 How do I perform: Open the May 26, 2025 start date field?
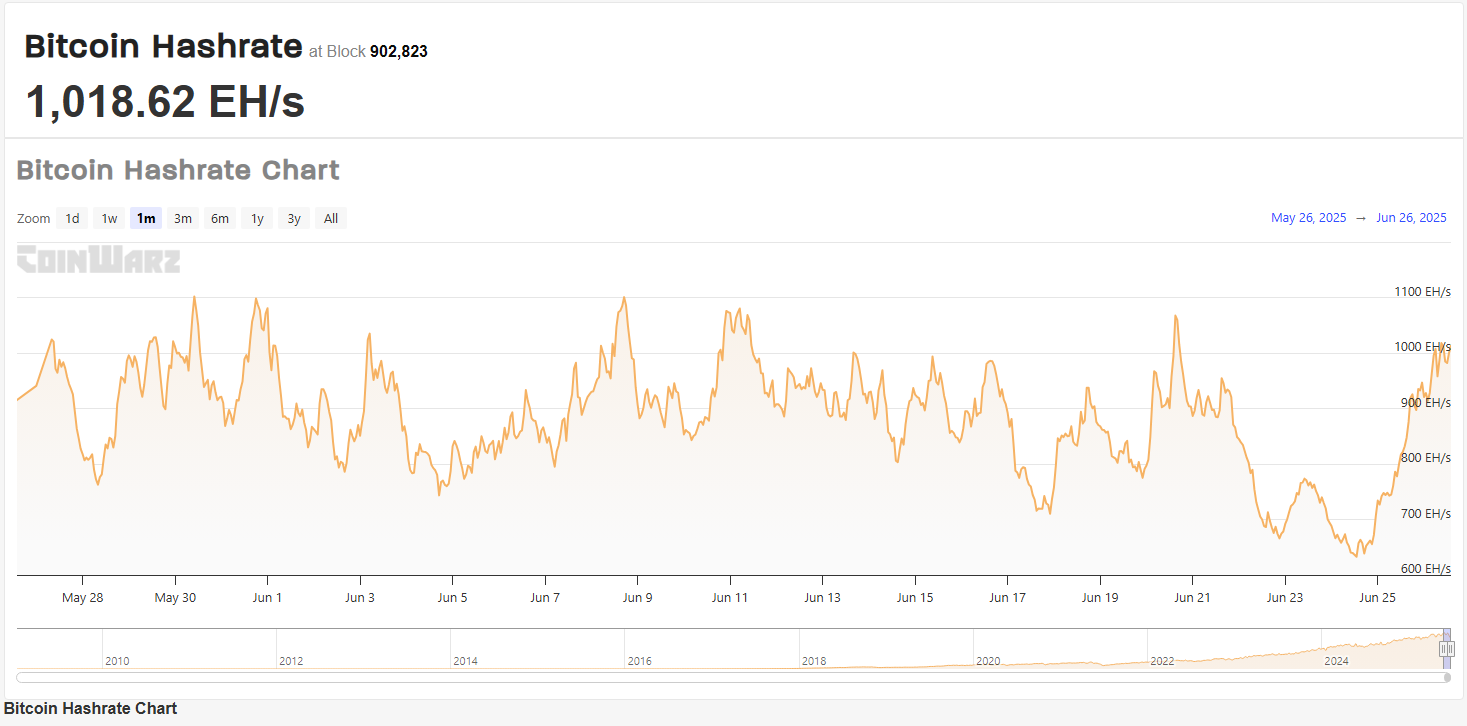(1308, 218)
